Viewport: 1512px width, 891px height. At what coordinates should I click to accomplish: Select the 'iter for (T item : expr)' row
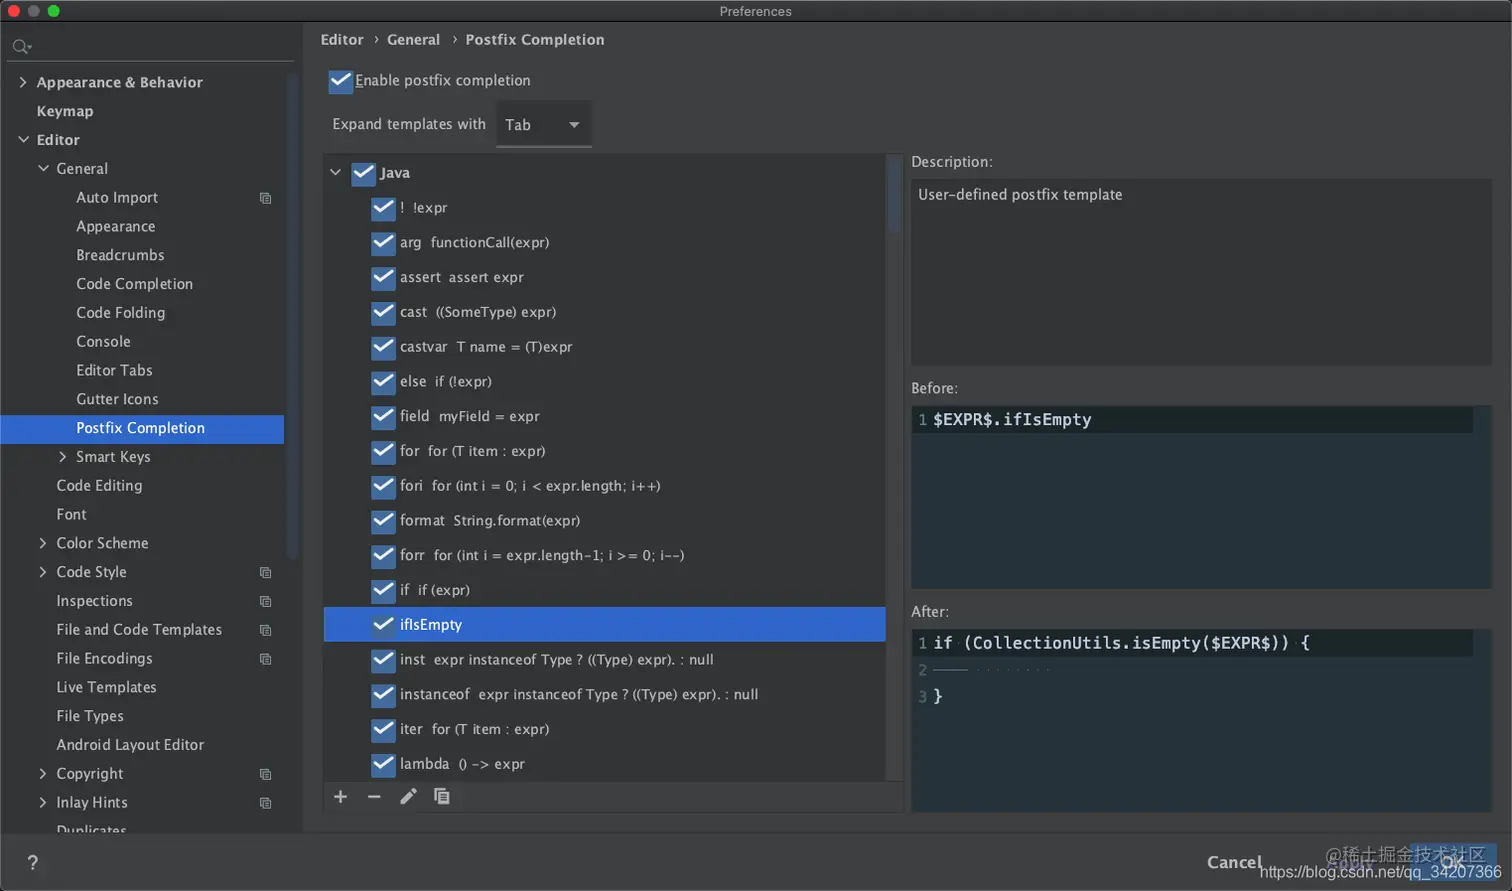[x=604, y=729]
